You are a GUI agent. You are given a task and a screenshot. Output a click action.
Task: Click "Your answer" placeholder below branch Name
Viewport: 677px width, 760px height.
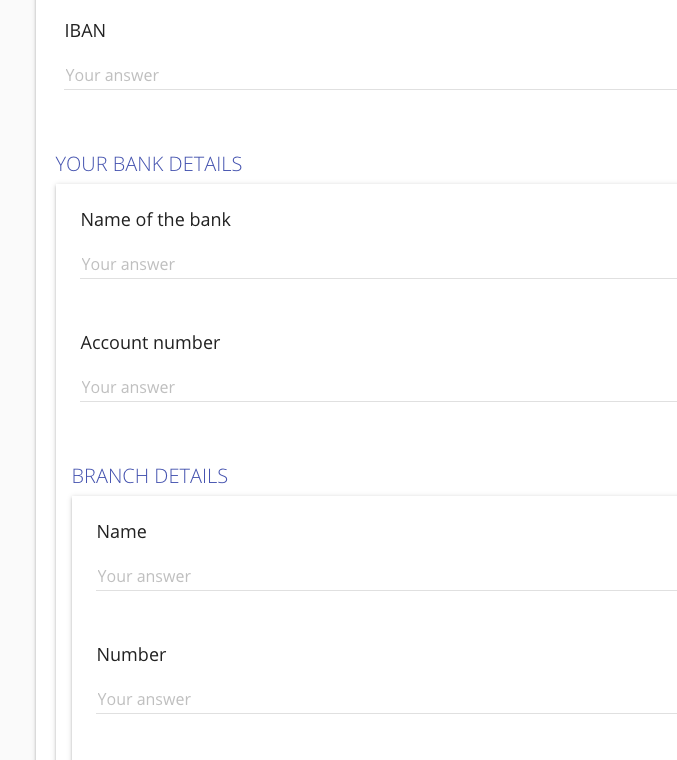(x=144, y=576)
